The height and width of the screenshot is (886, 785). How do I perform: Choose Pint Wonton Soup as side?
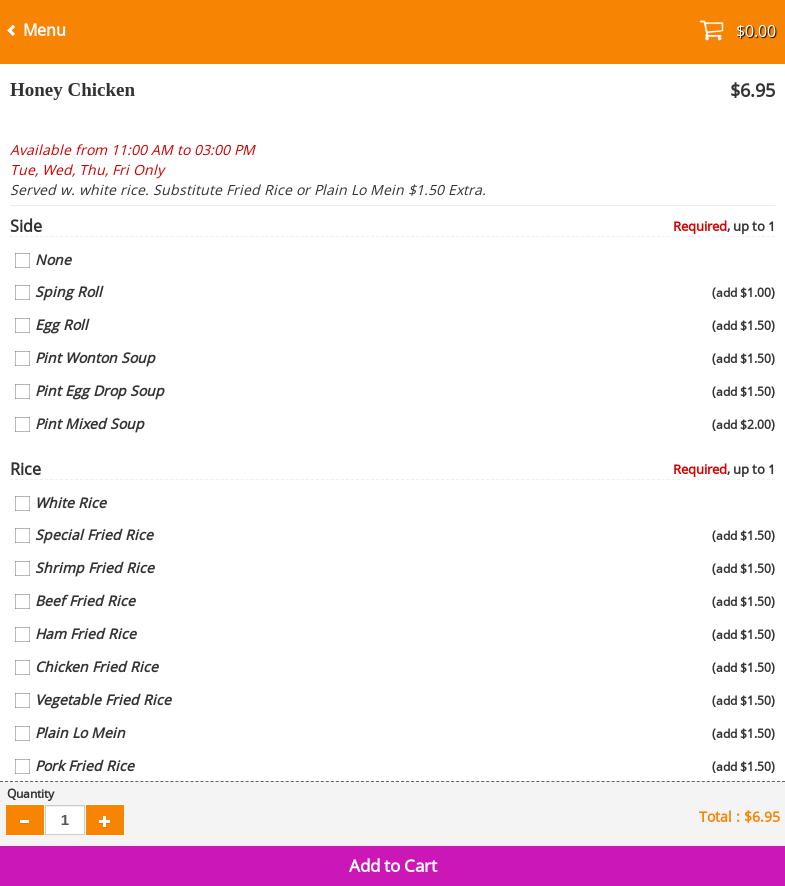pos(22,359)
